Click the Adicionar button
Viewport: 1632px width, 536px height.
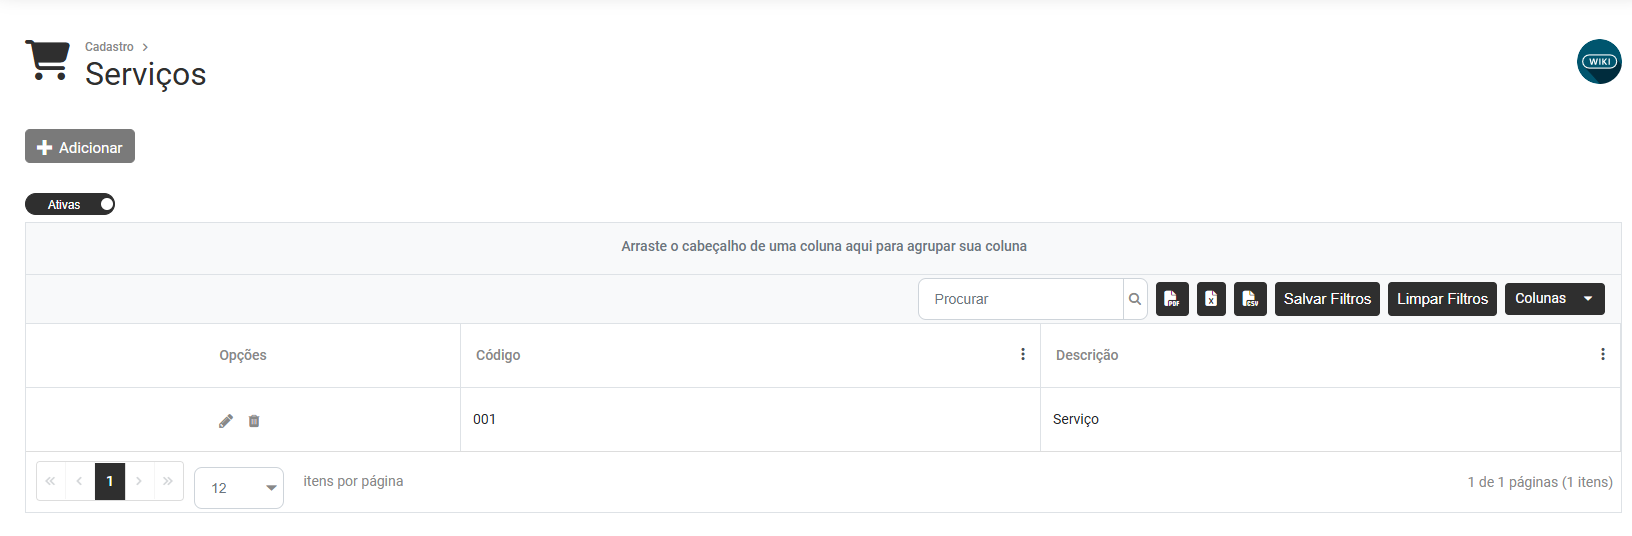point(80,147)
